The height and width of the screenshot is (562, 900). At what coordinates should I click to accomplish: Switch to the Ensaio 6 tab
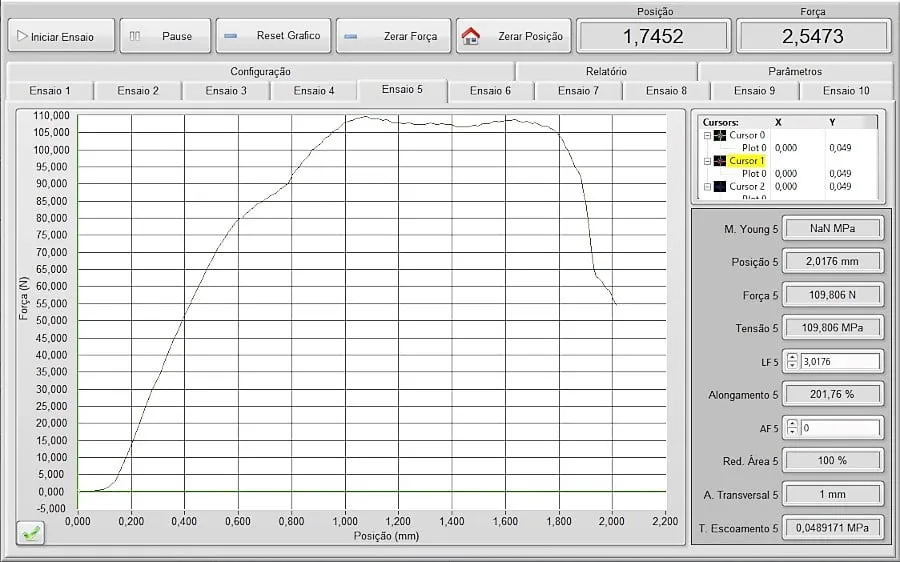tap(490, 91)
